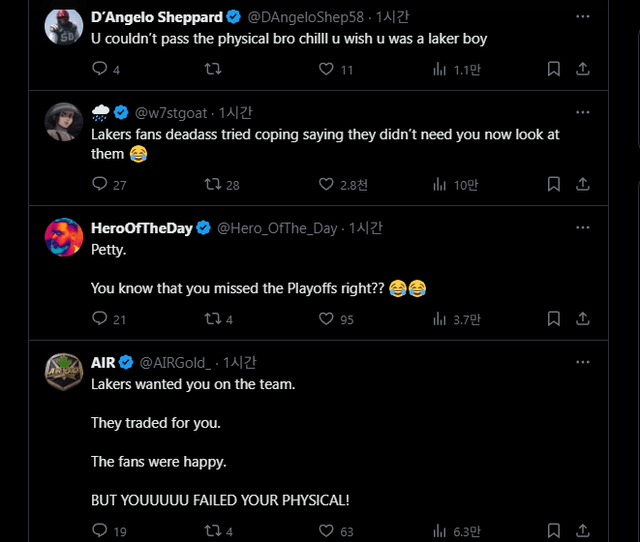Like the w7stgoat tweet about Lakers fans
Screen dimensions: 640x542
[326, 184]
